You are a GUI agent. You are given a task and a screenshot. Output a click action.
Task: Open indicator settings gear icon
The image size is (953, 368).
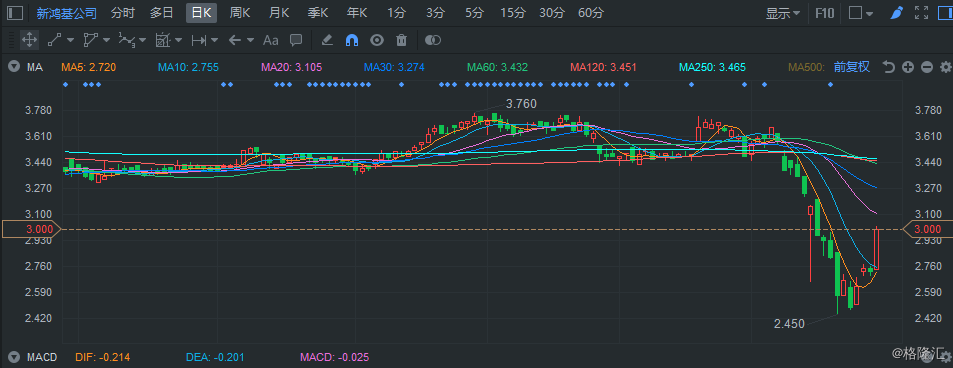[x=945, y=67]
